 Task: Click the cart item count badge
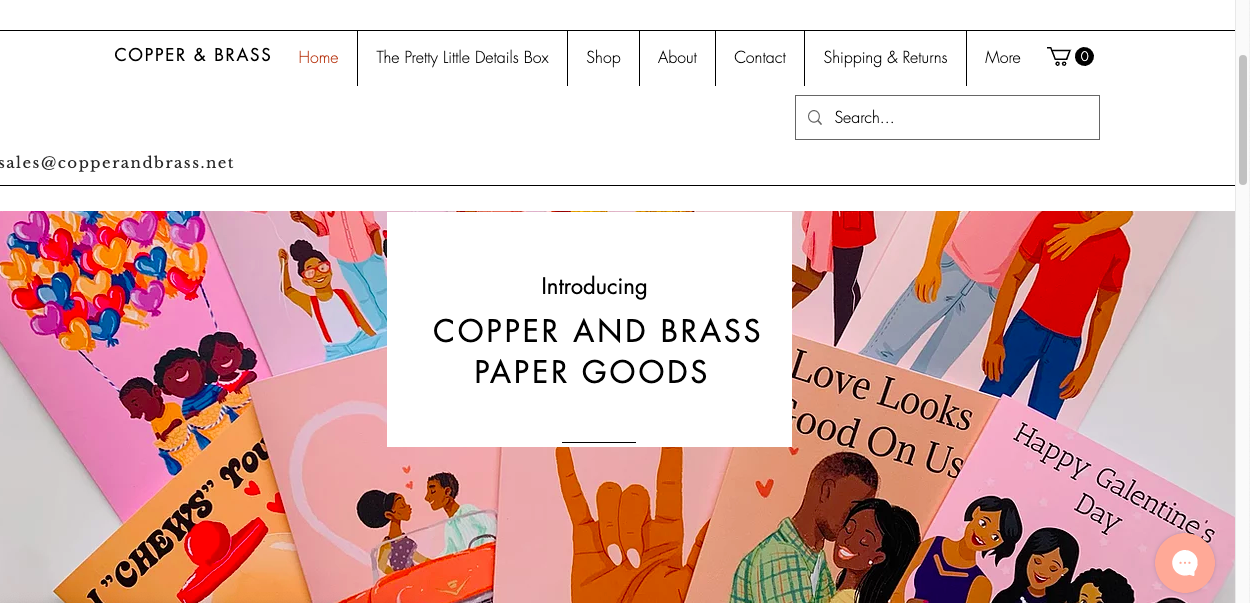pos(1084,57)
